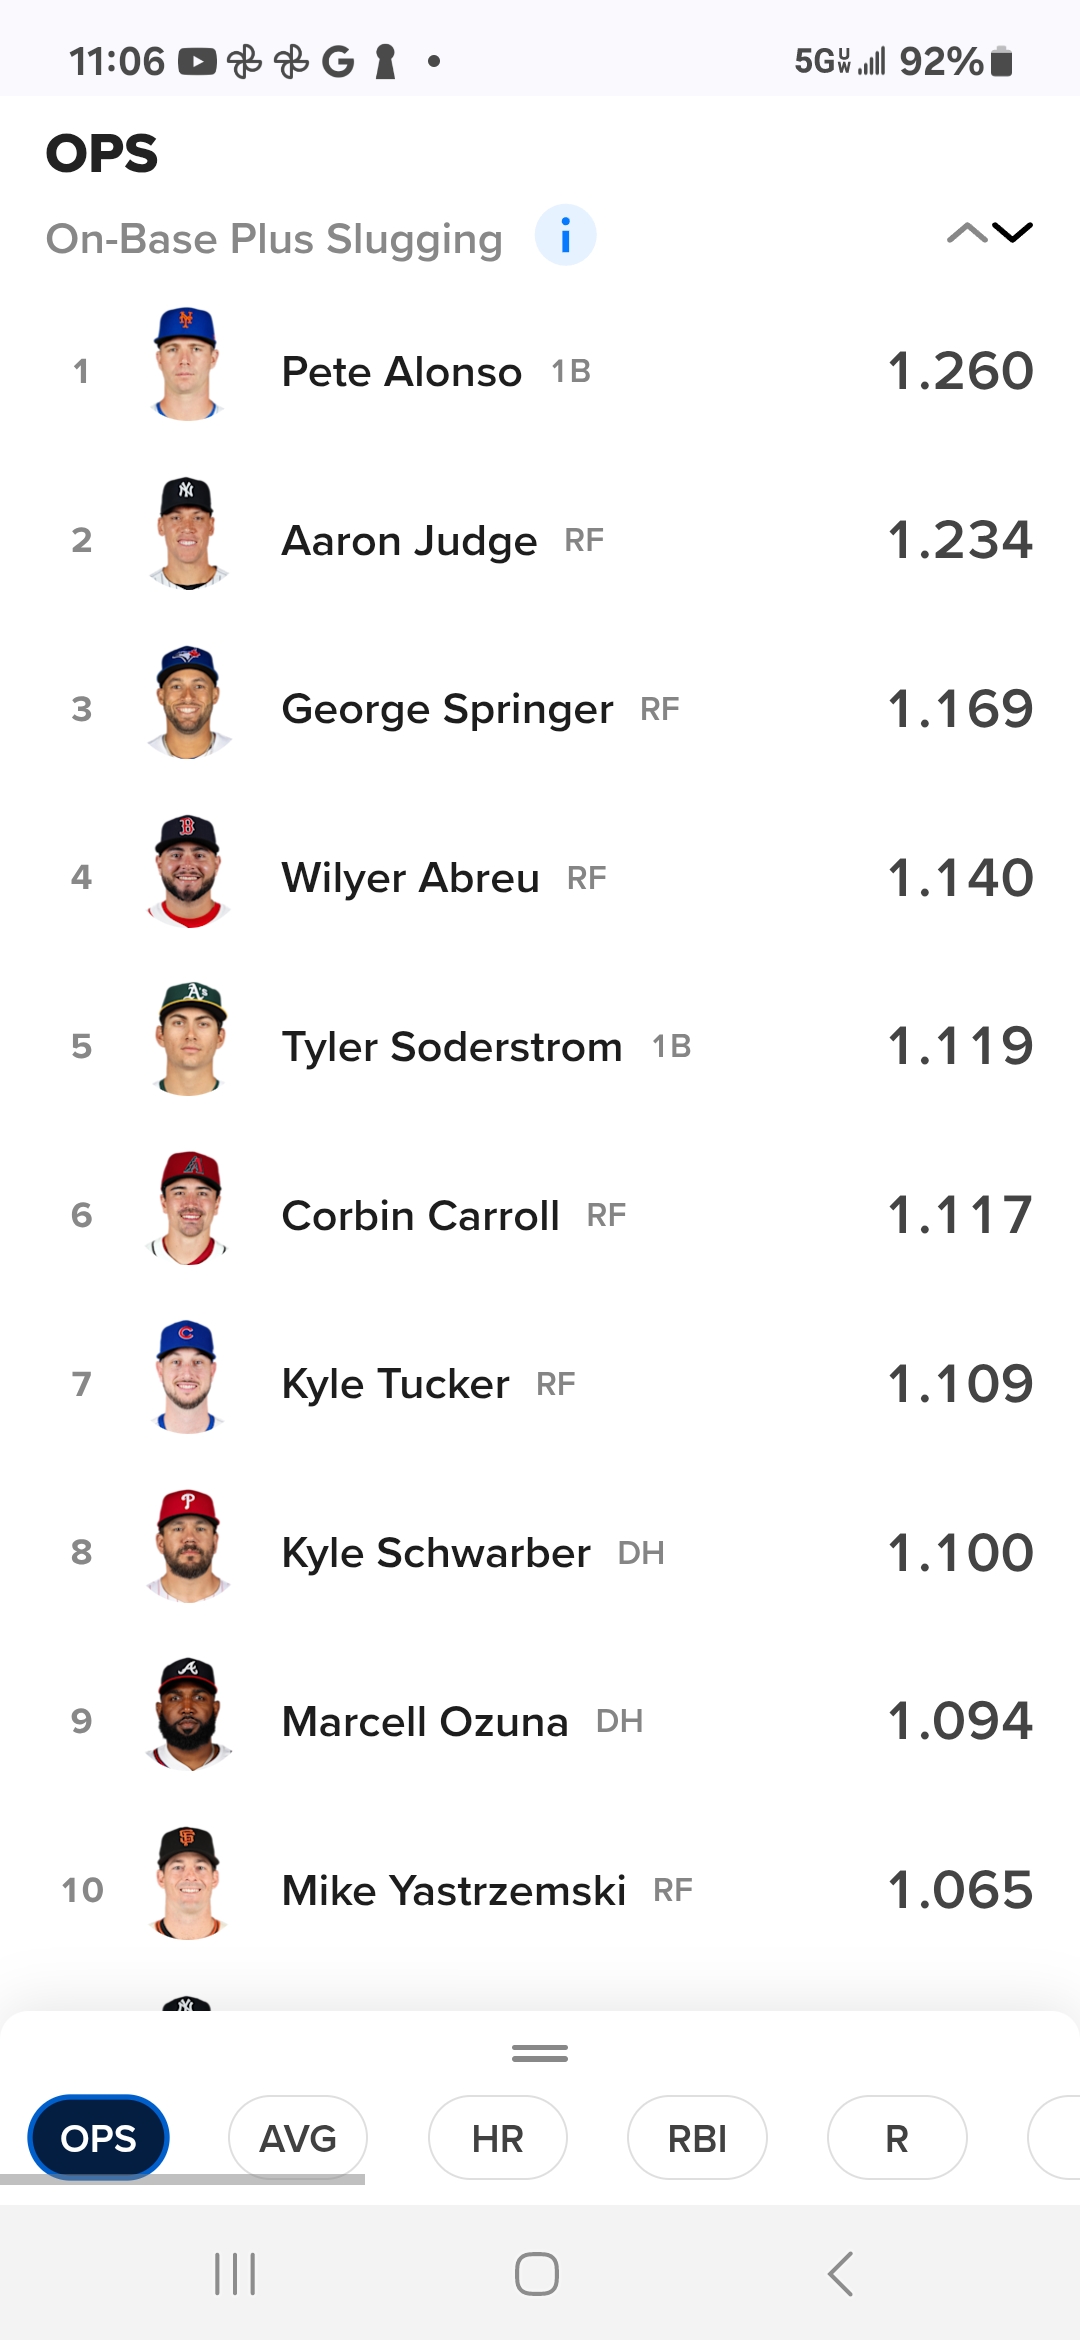Image resolution: width=1080 pixels, height=2340 pixels.
Task: Click the up chevron next to OPS header
Action: (x=967, y=233)
